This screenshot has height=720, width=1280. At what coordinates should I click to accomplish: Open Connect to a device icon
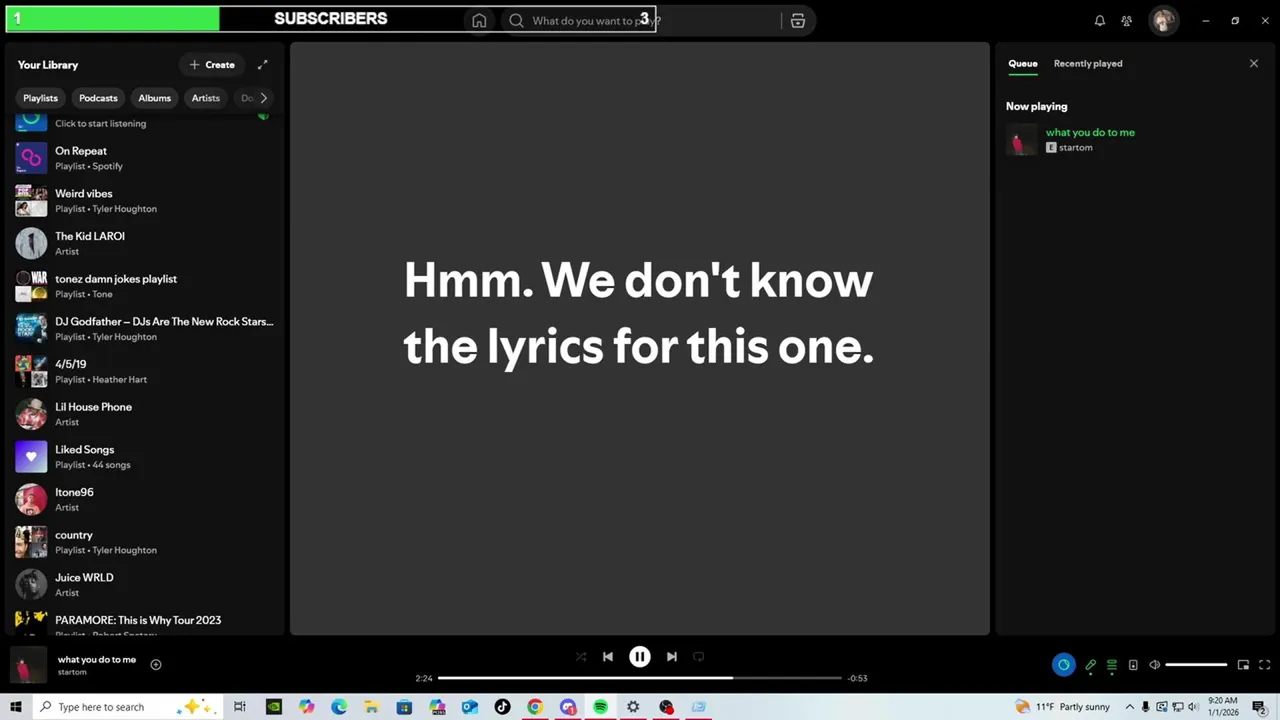pos(1133,665)
